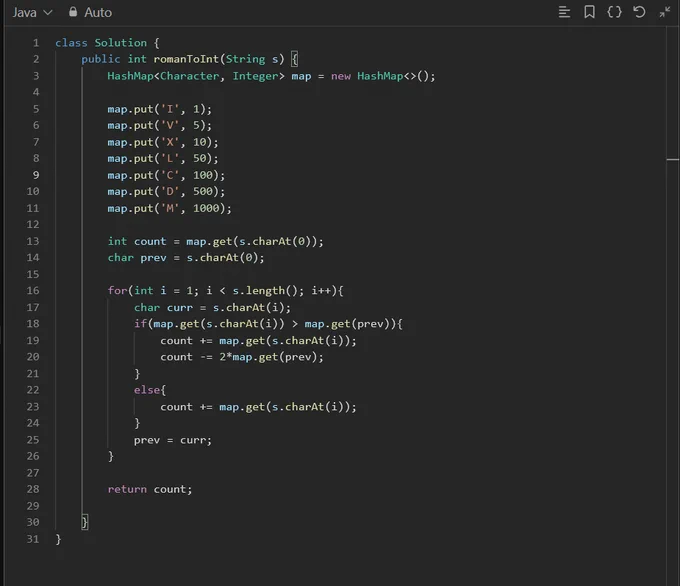
Task: Click on map.put('D', 500); line
Action: click(x=166, y=191)
